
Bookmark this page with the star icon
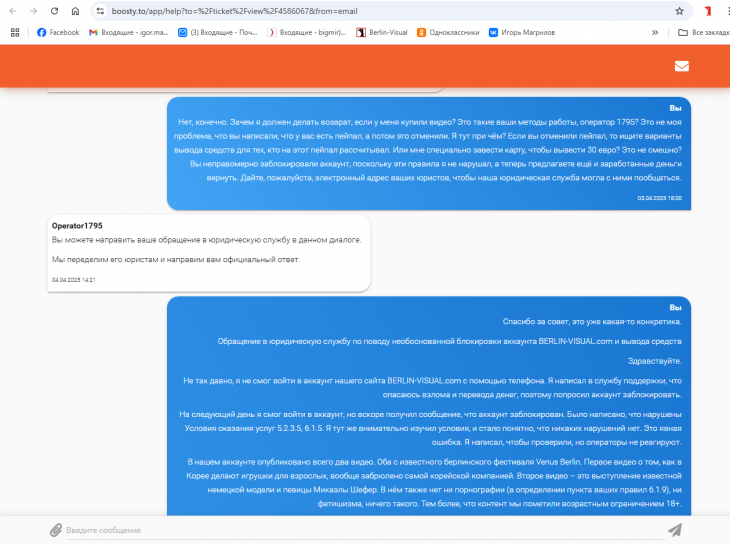pos(679,11)
